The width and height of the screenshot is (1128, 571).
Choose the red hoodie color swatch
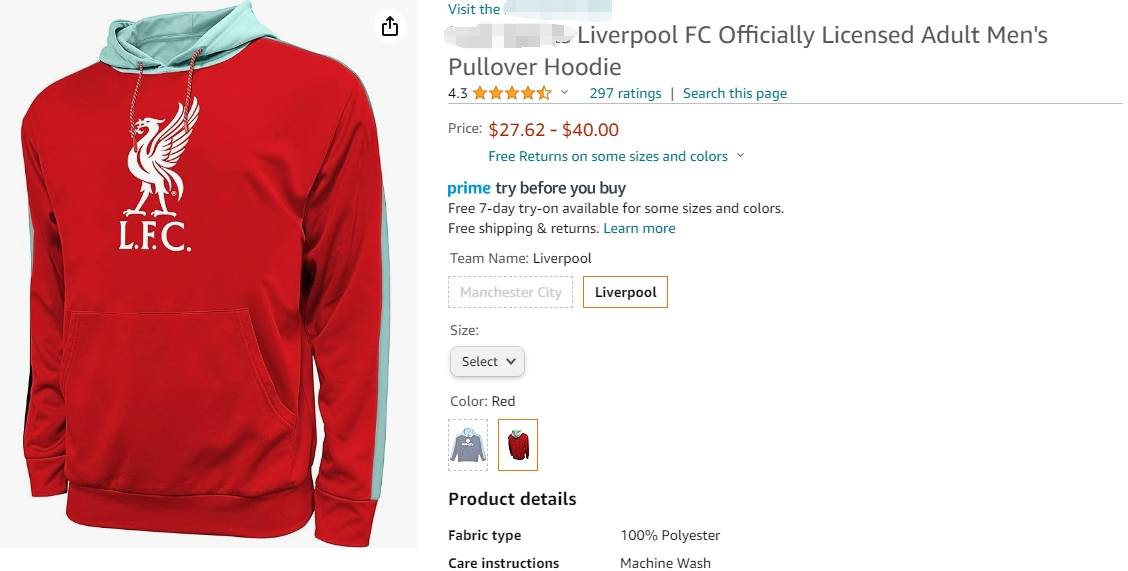[518, 445]
